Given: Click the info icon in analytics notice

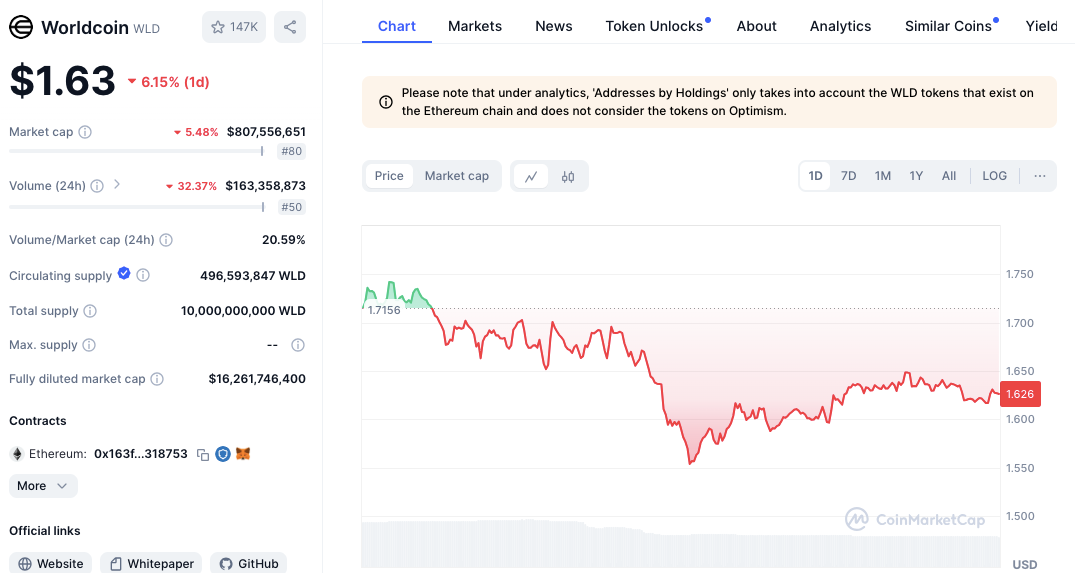Looking at the screenshot, I should tap(386, 102).
